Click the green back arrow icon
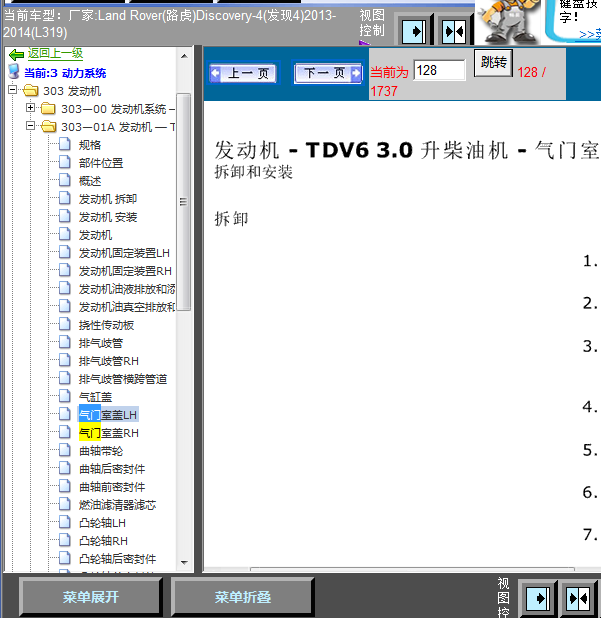 tap(17, 54)
